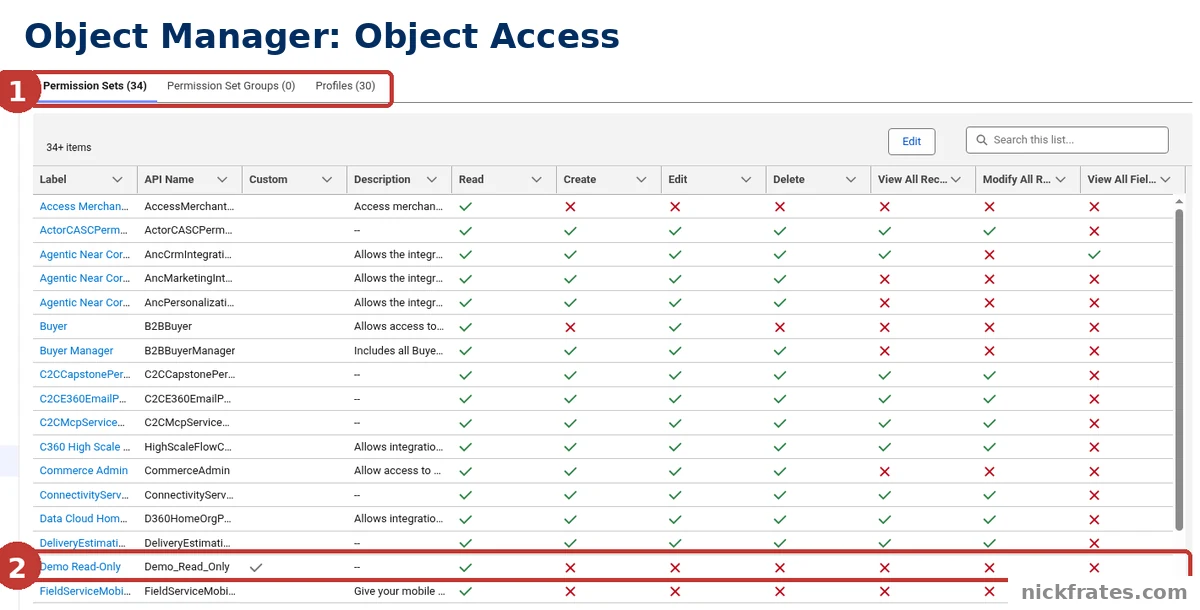Open View All Fields column dropdown
The width and height of the screenshot is (1200, 610).
tap(1165, 180)
